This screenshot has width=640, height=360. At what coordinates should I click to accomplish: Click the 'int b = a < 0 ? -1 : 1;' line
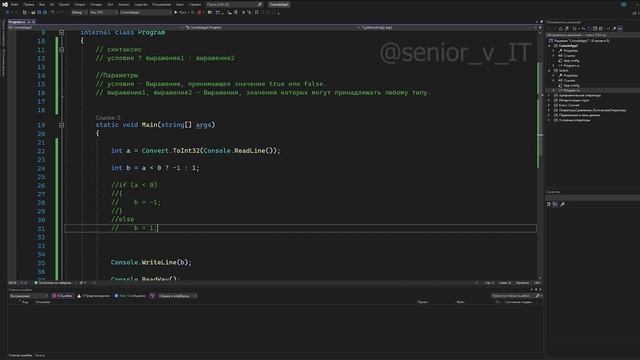point(155,168)
